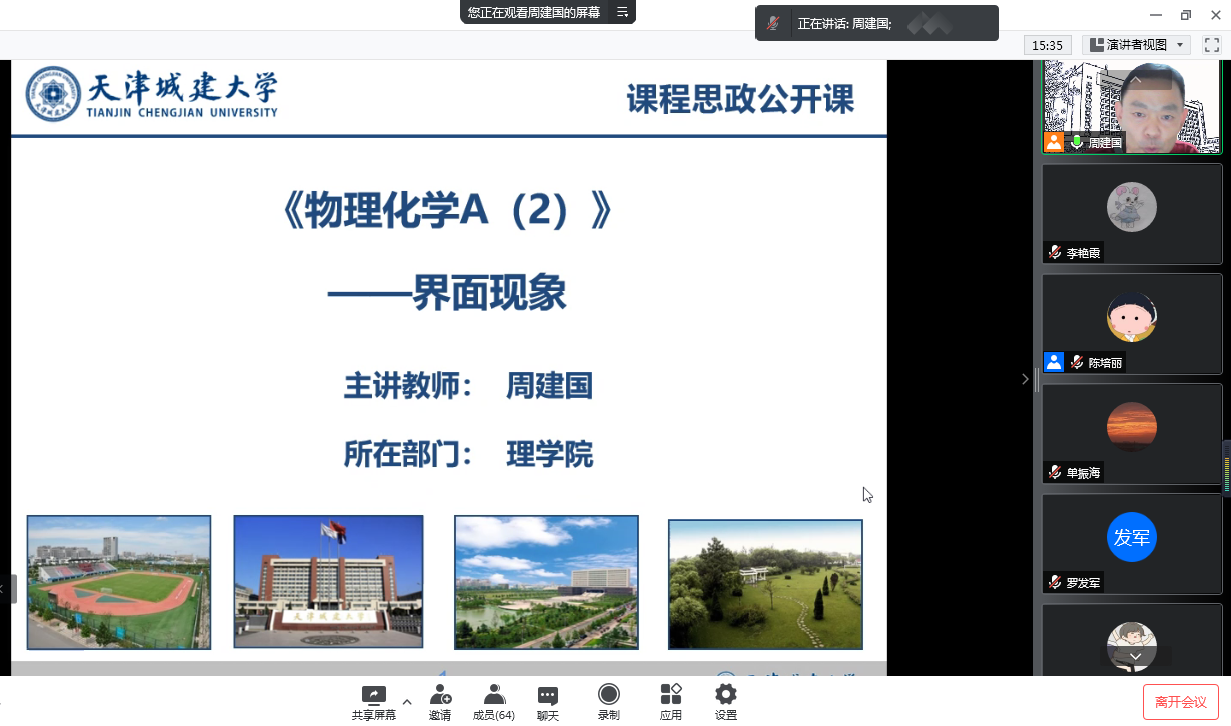Open the 演讲者视图 view dropdown
The image size is (1231, 726).
[x=1137, y=45]
